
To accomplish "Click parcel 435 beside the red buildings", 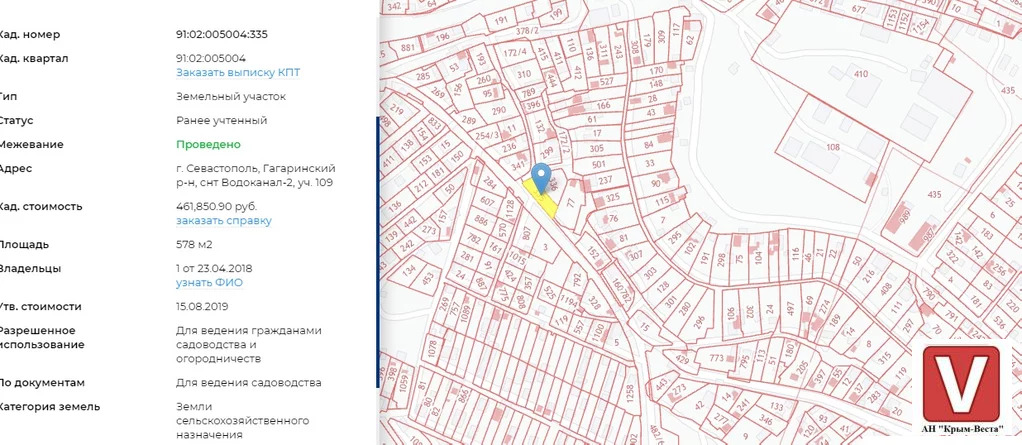I will (935, 193).
